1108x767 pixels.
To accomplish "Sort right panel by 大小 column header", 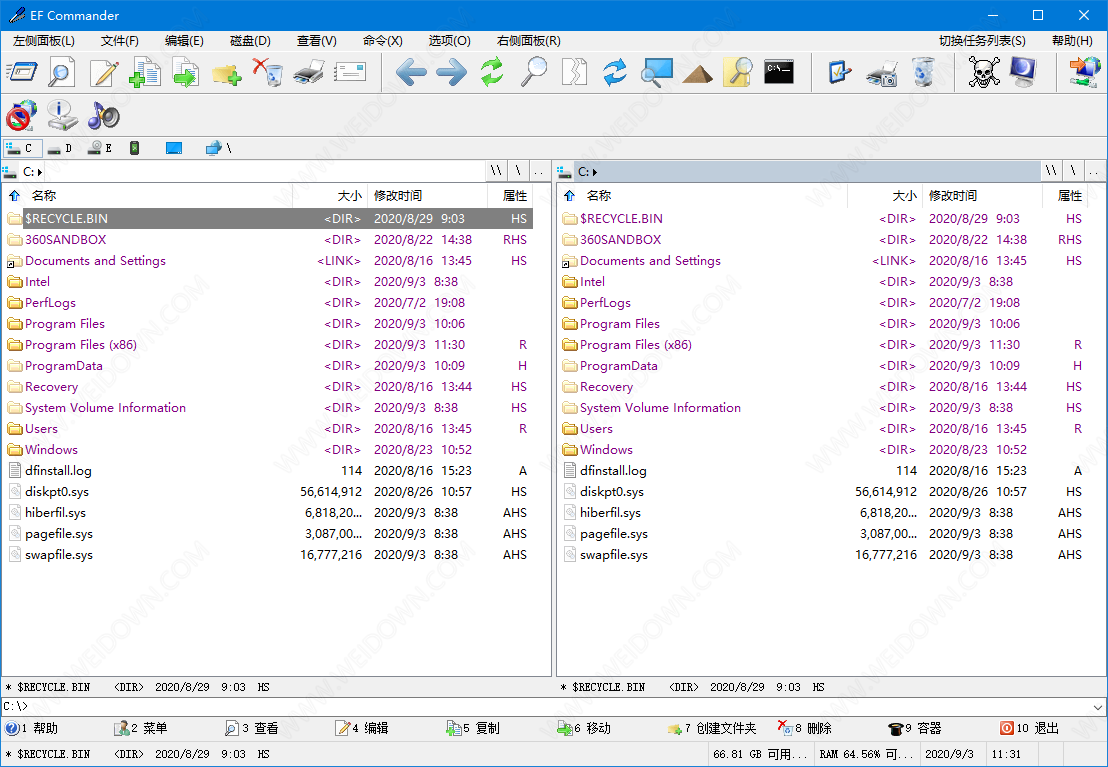I will (885, 196).
